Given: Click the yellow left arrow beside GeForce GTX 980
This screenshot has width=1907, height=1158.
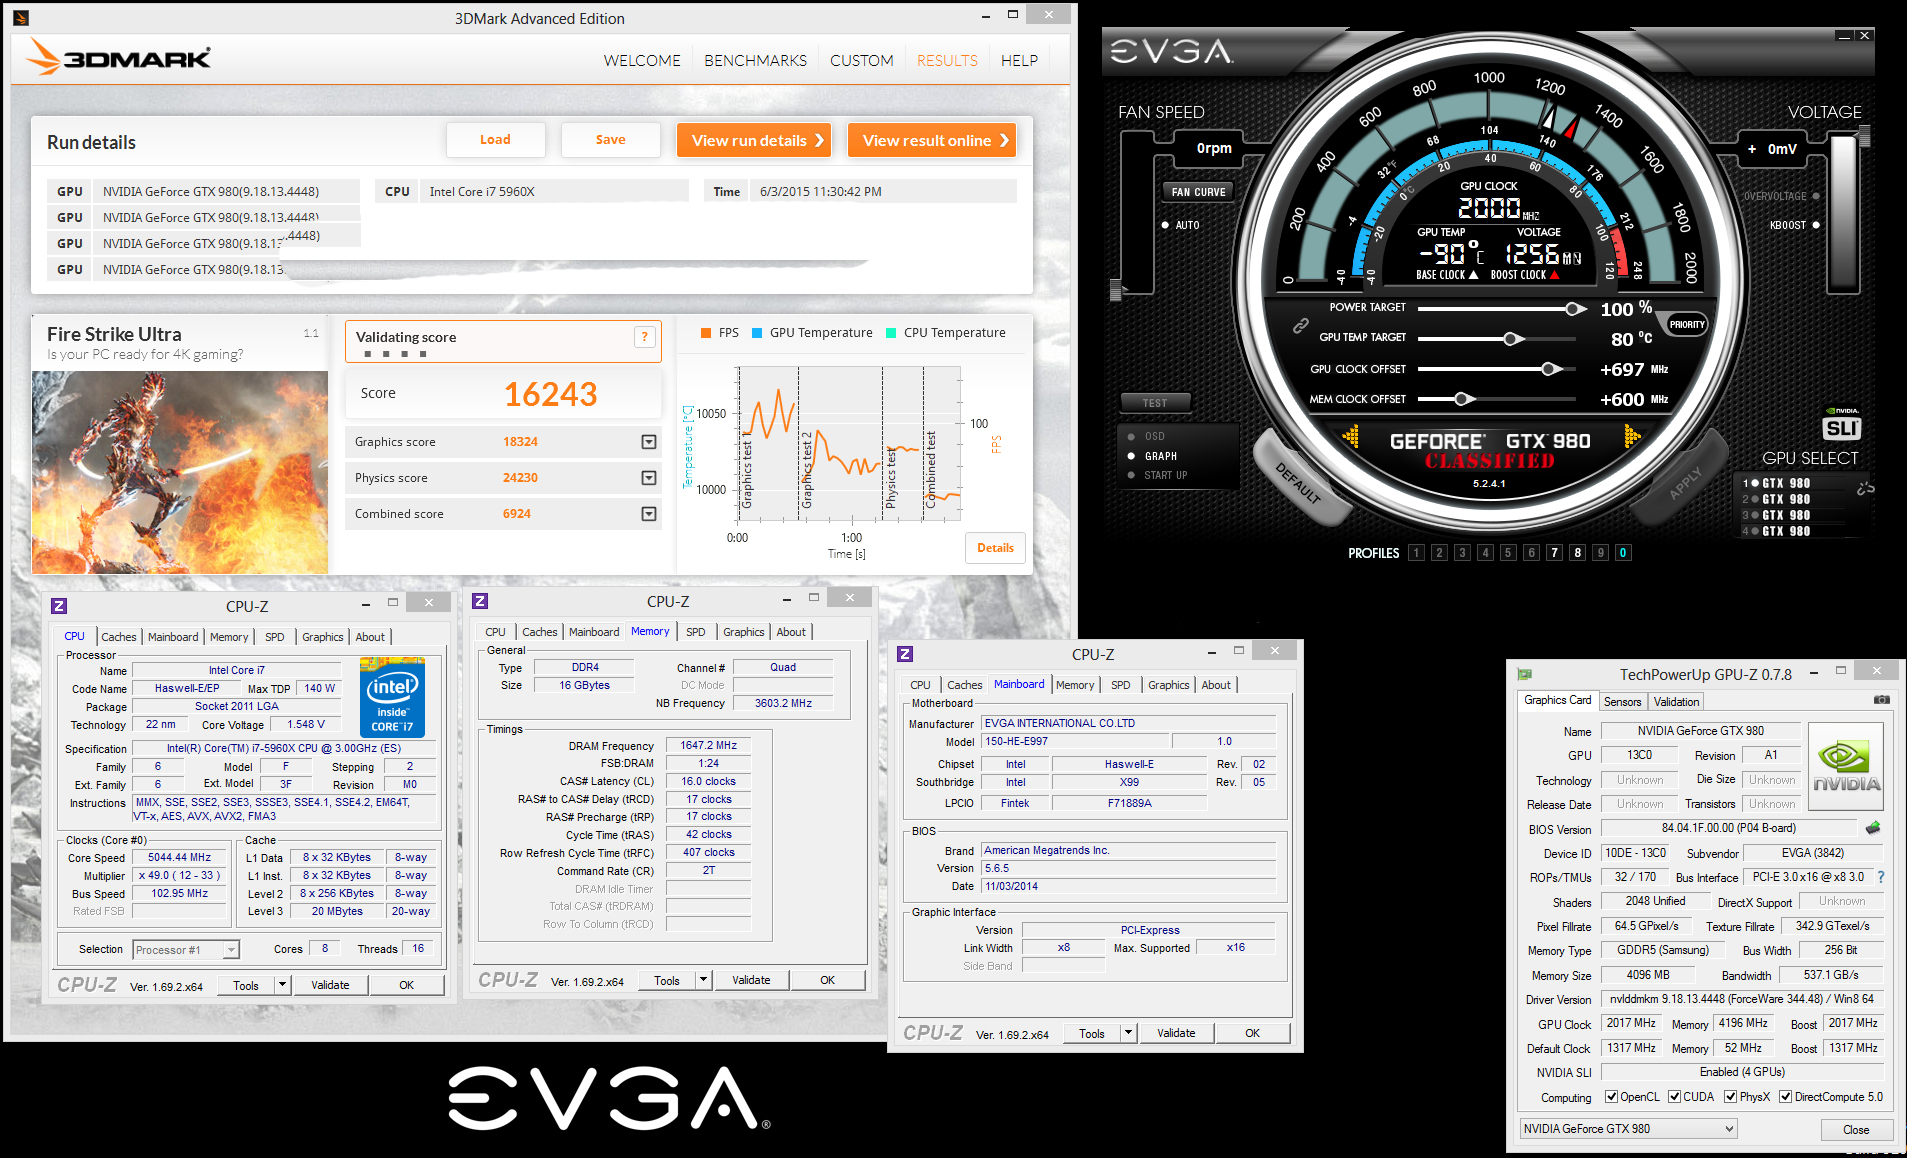Looking at the screenshot, I should 1350,436.
